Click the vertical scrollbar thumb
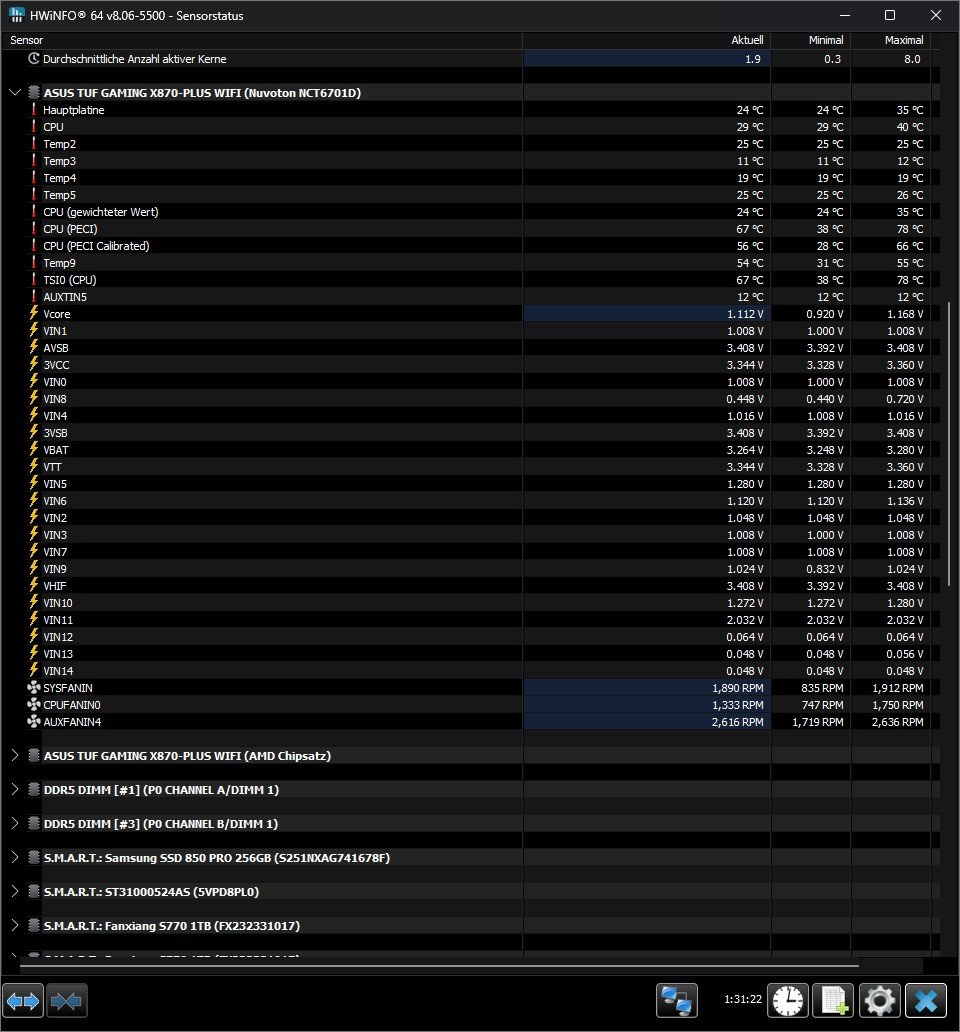This screenshot has width=960, height=1032. coord(949,444)
